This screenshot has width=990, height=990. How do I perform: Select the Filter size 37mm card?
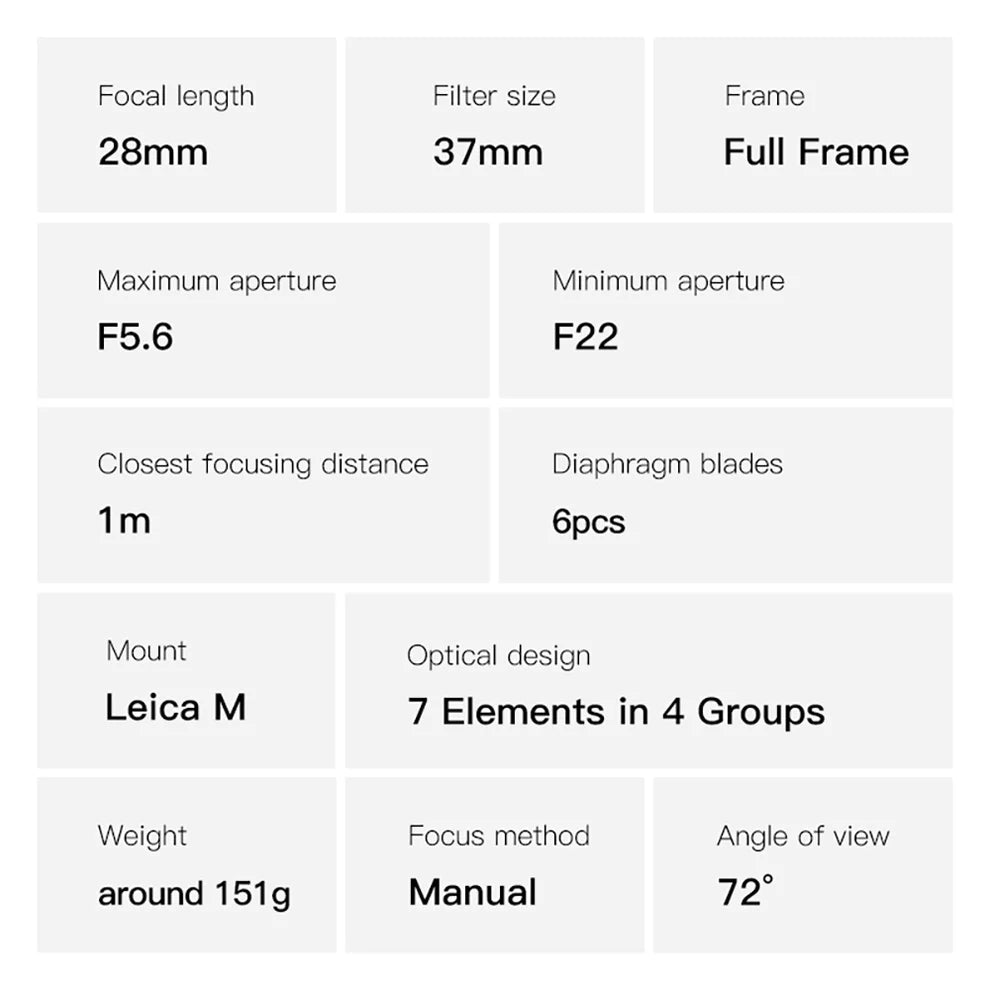[494, 125]
